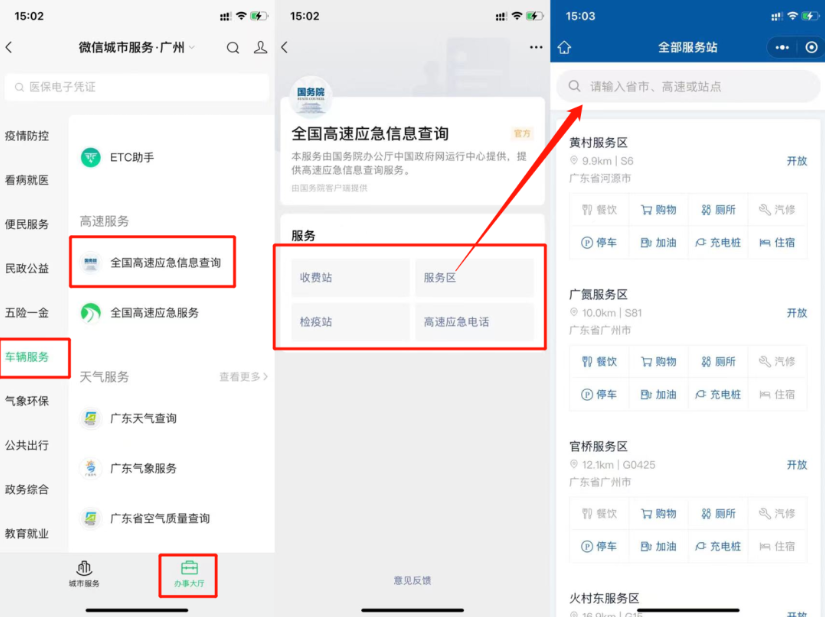Open the 广东气象服务 icon

90,468
